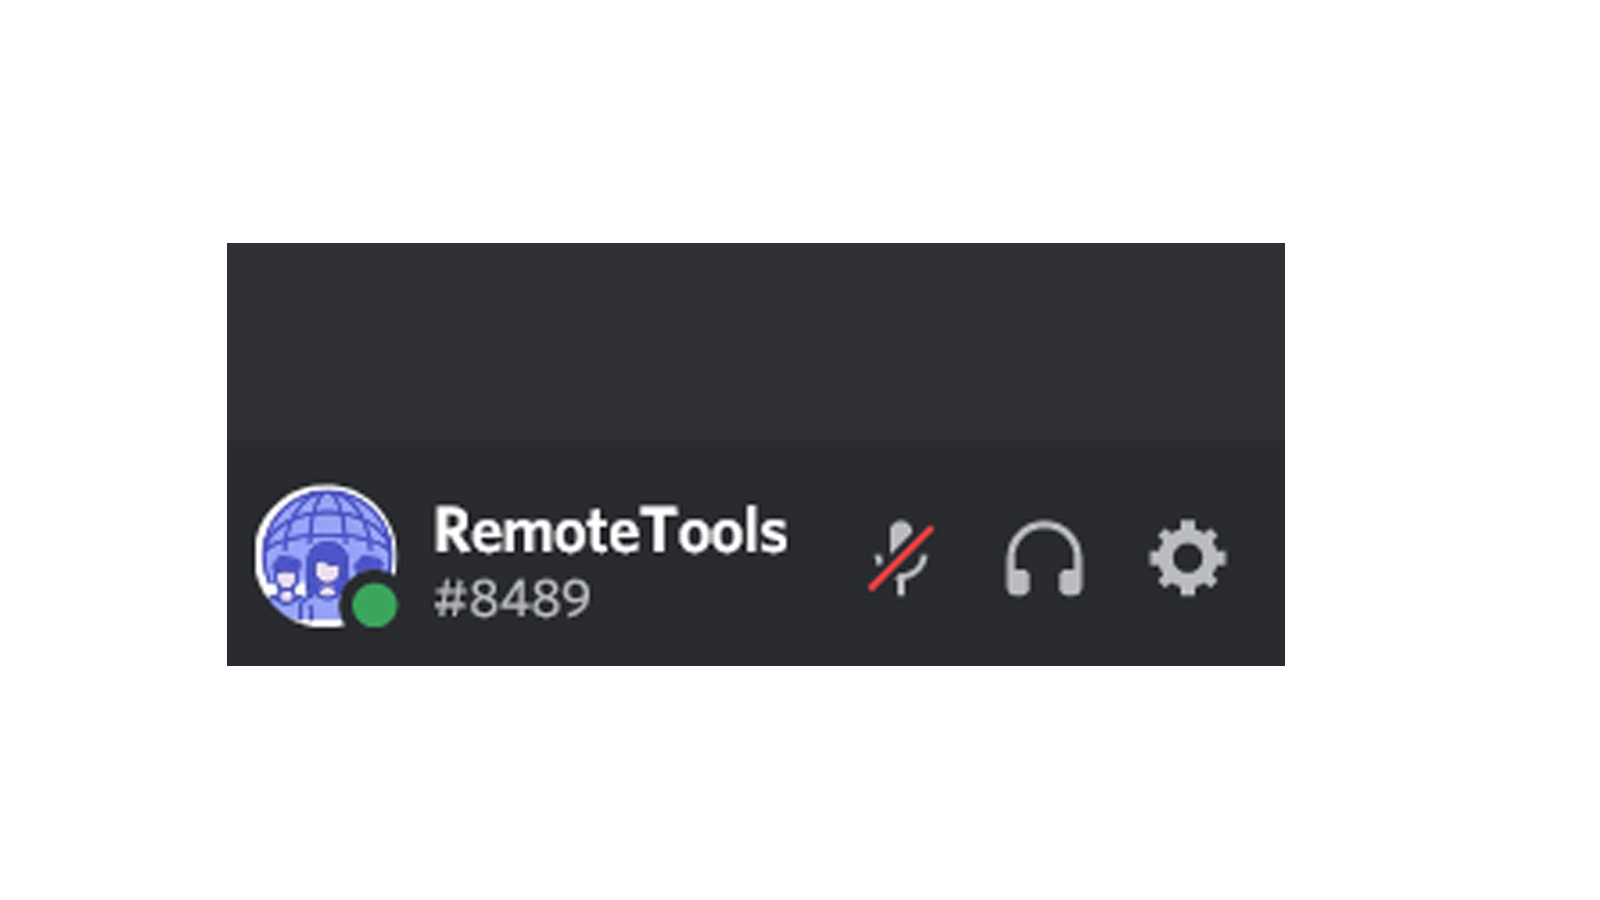This screenshot has height=900, width=1600.
Task: Open User Settings gear icon
Action: [x=1187, y=558]
